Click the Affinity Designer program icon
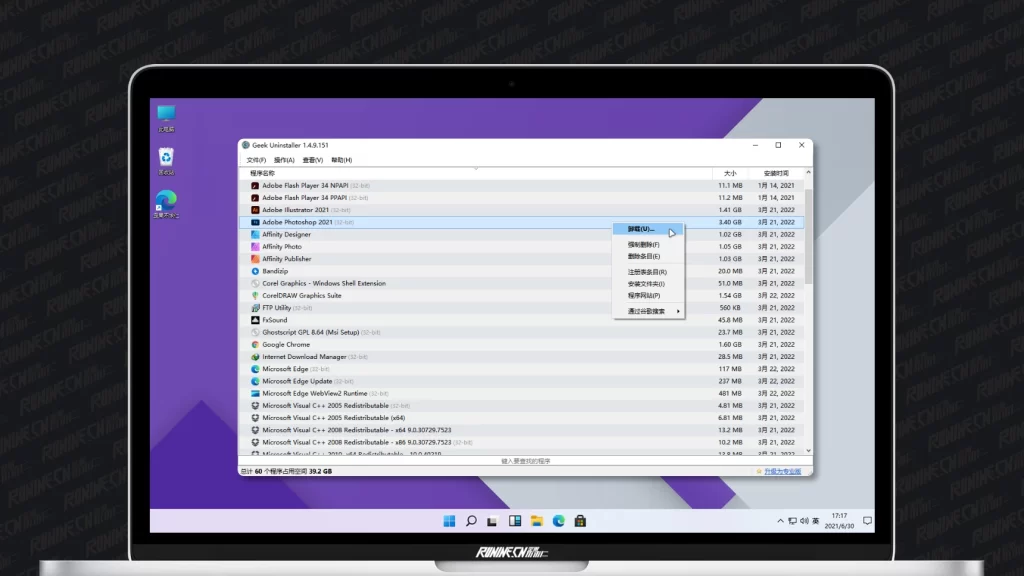 coord(255,235)
